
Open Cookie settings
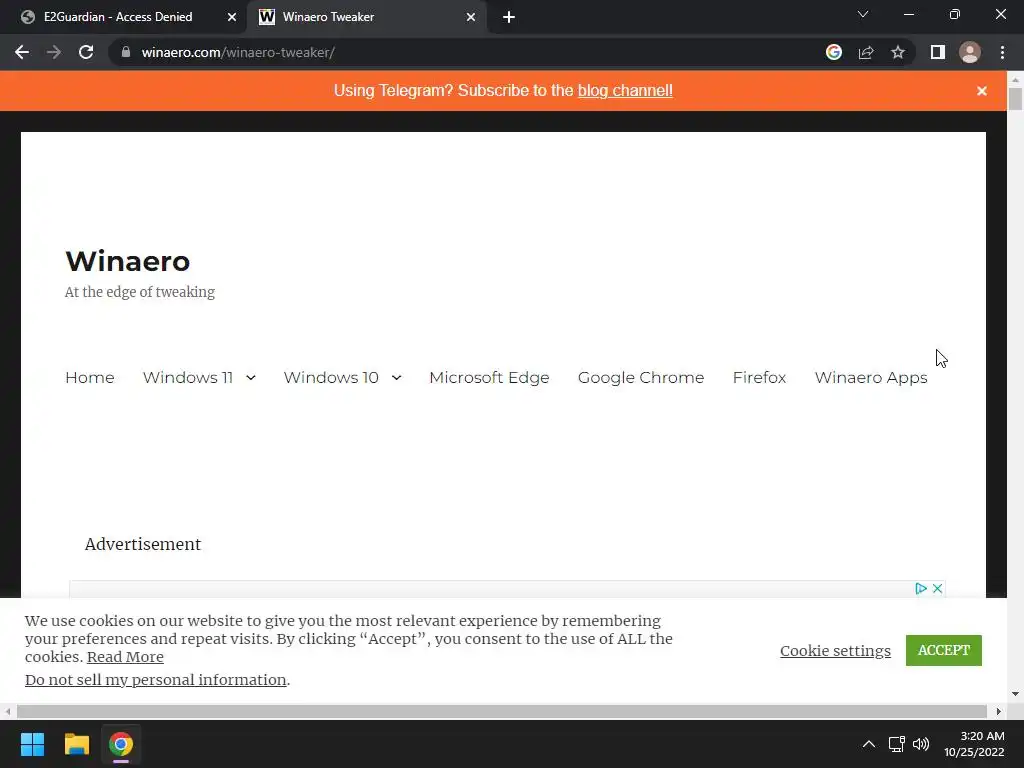point(835,650)
